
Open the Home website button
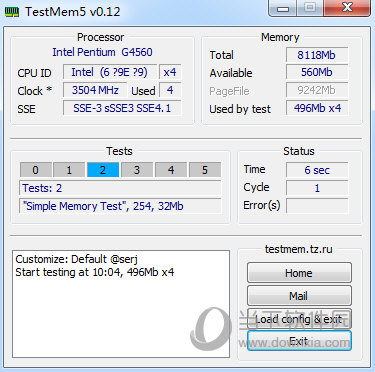[299, 273]
